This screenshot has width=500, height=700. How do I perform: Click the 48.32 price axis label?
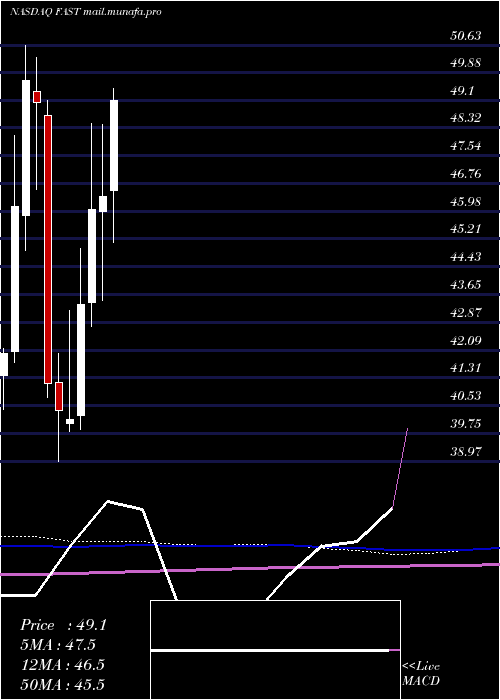click(466, 118)
